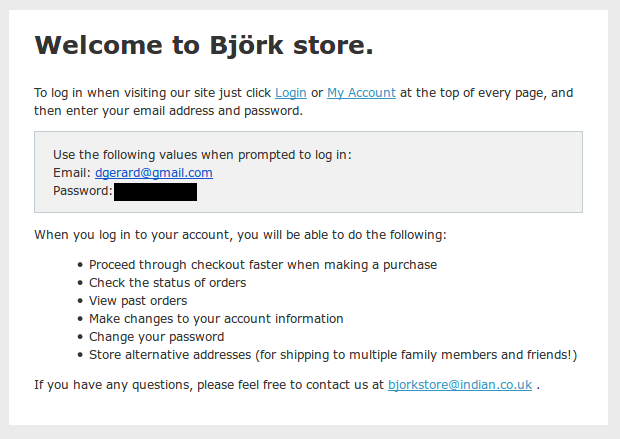The height and width of the screenshot is (439, 620).
Task: Select the "Check the status of orders" item
Action: 167,283
